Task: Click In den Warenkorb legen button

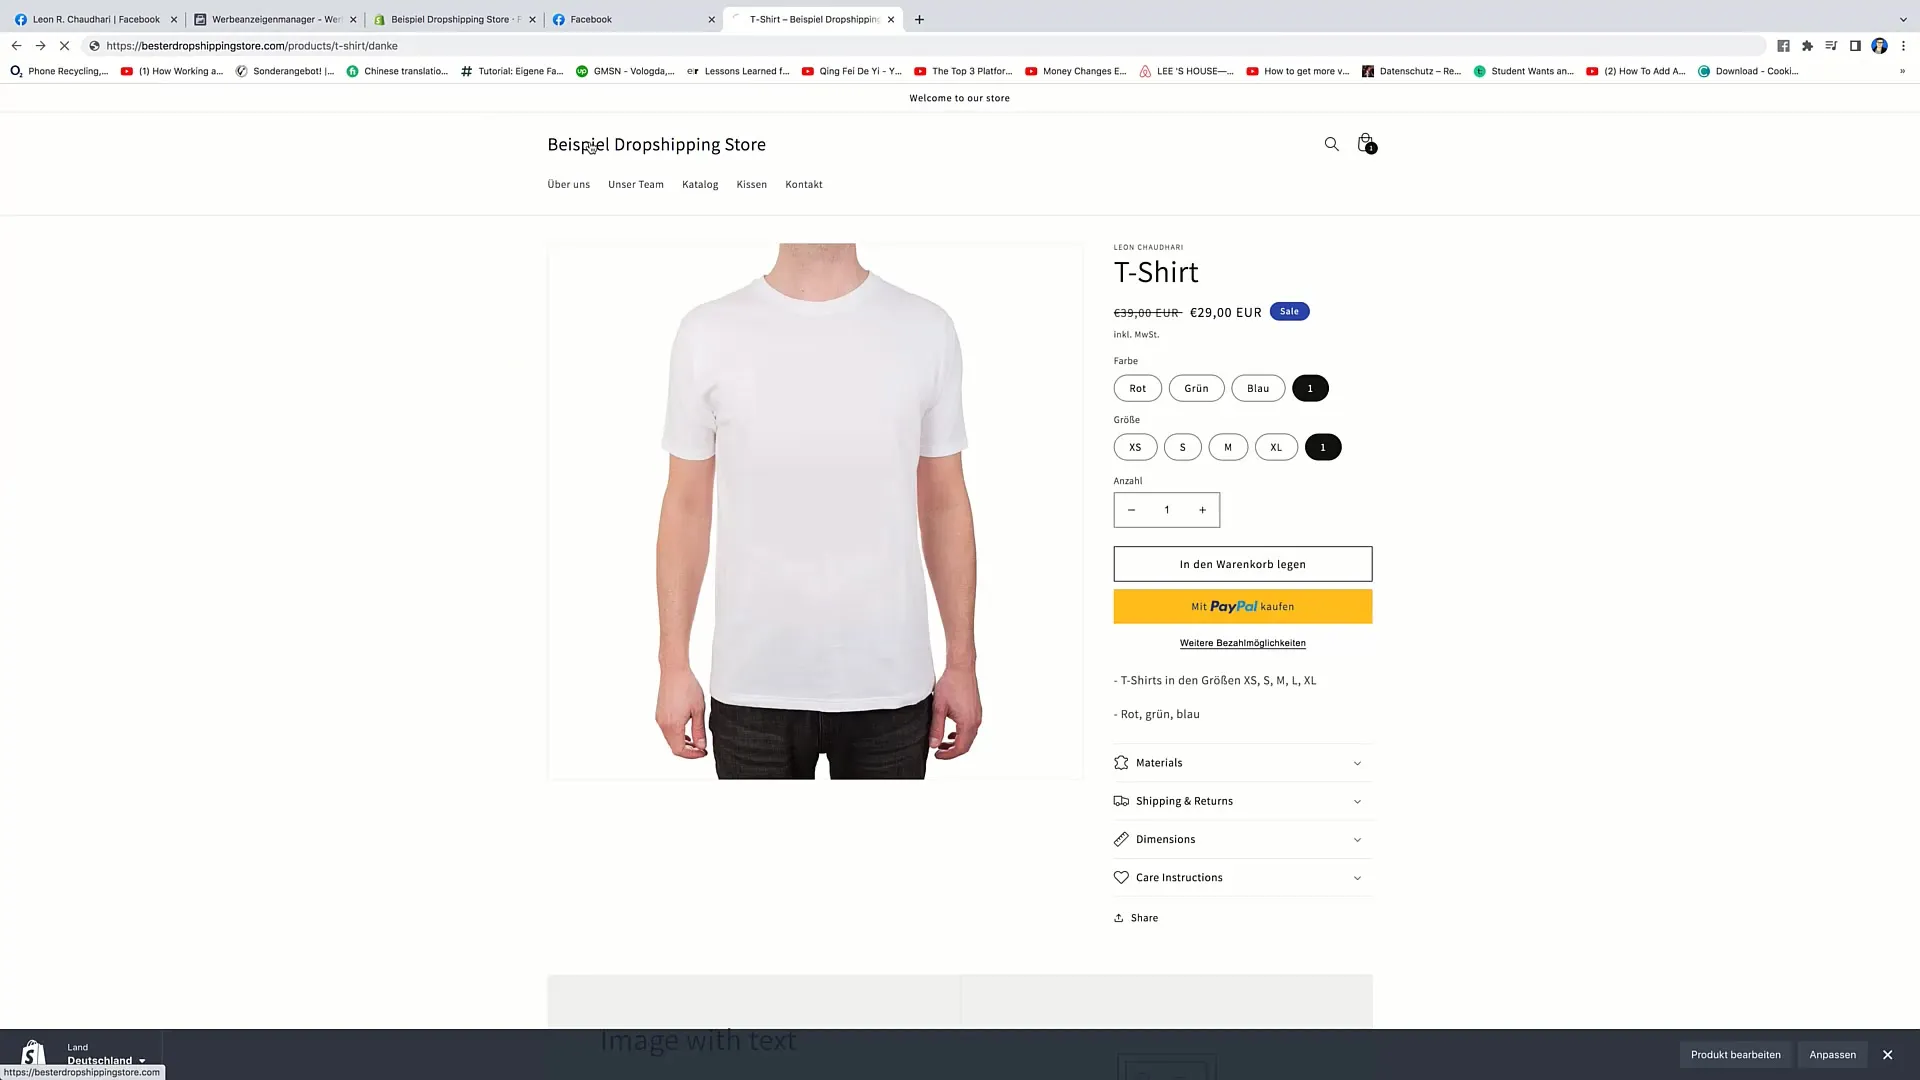Action: pyautogui.click(x=1242, y=563)
